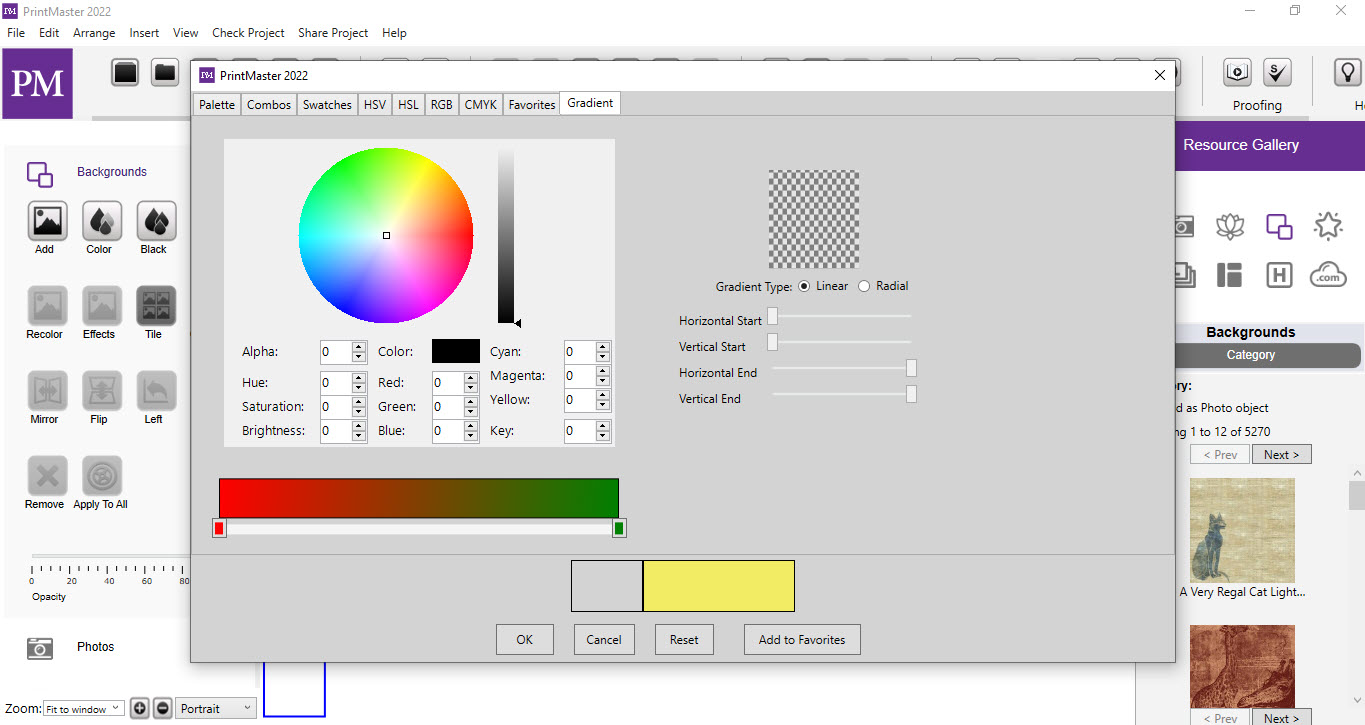Click the Brightness value input field
The width and height of the screenshot is (1365, 725).
pyautogui.click(x=336, y=431)
